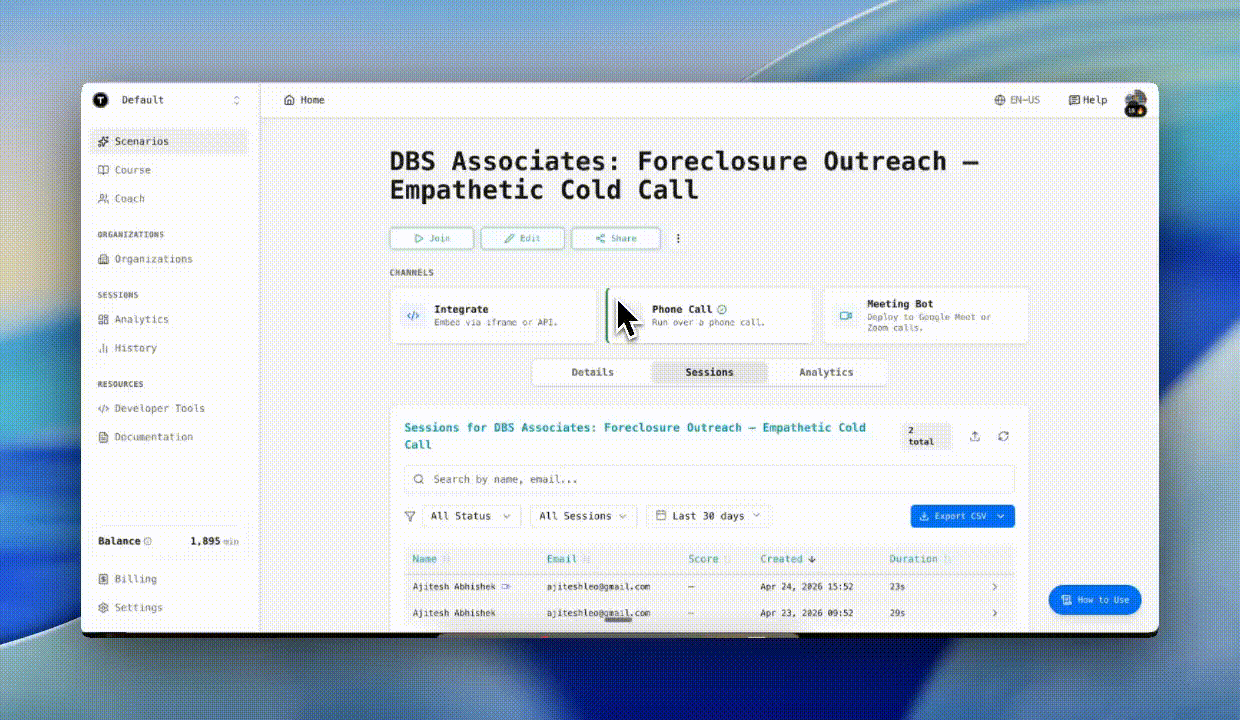Click the filter funnel icon
The image size is (1240, 720).
pos(410,516)
